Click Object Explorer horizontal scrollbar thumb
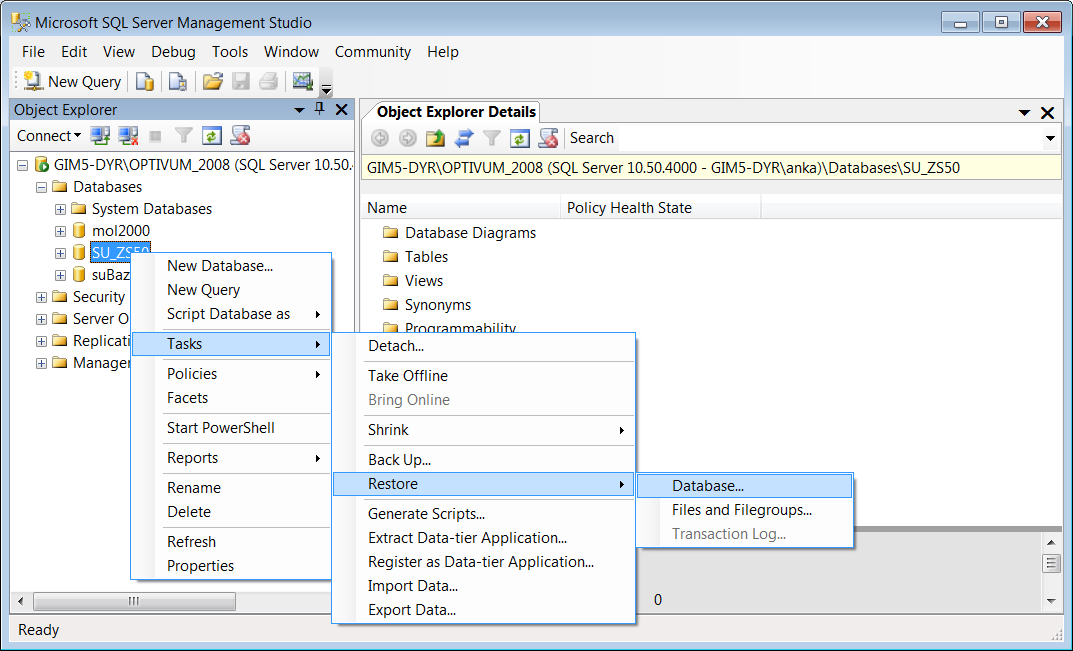This screenshot has width=1073, height=651. [135, 601]
